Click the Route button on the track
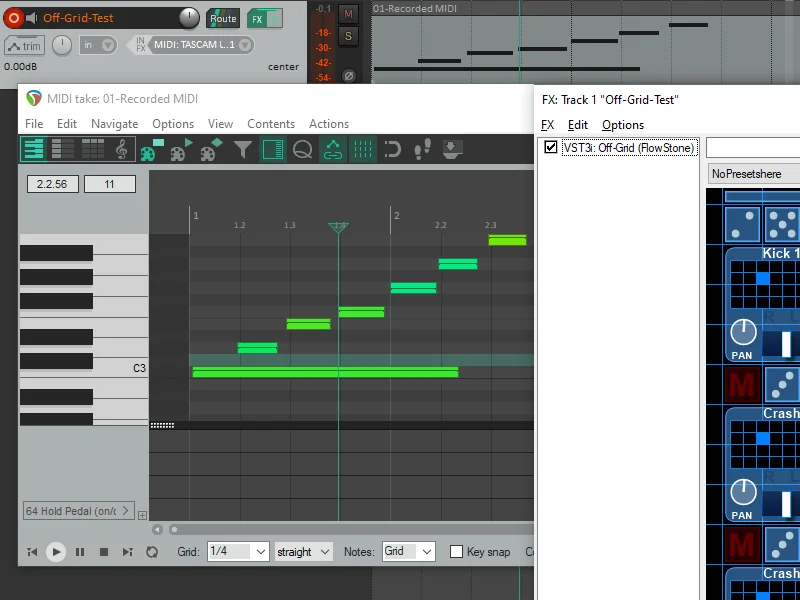 click(223, 18)
